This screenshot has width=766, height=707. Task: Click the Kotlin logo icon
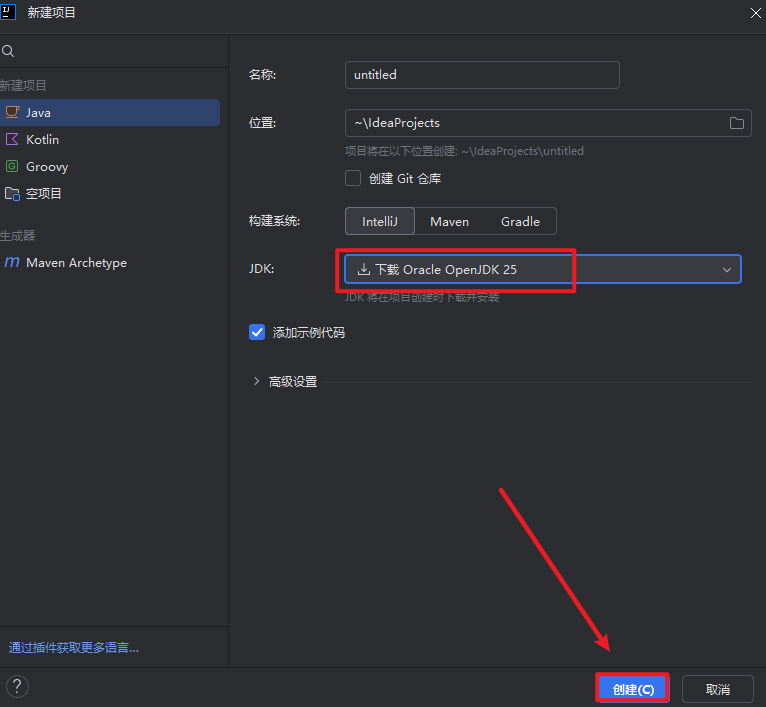(12, 139)
